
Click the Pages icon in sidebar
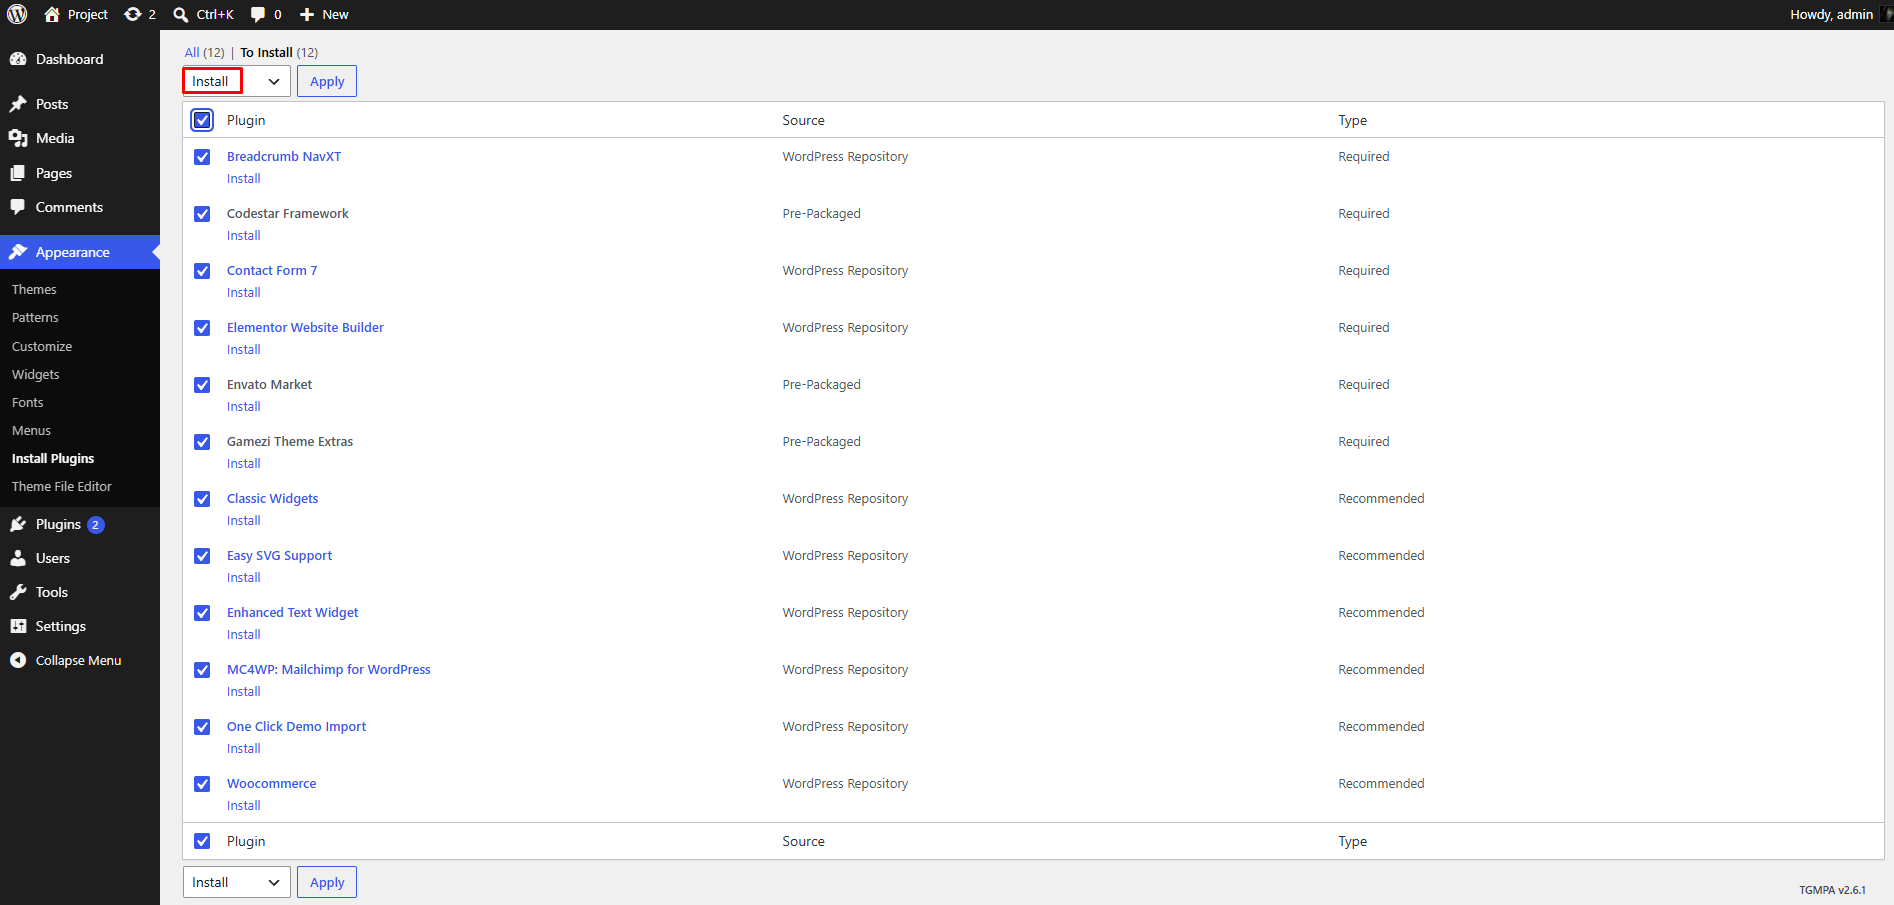[x=18, y=173]
